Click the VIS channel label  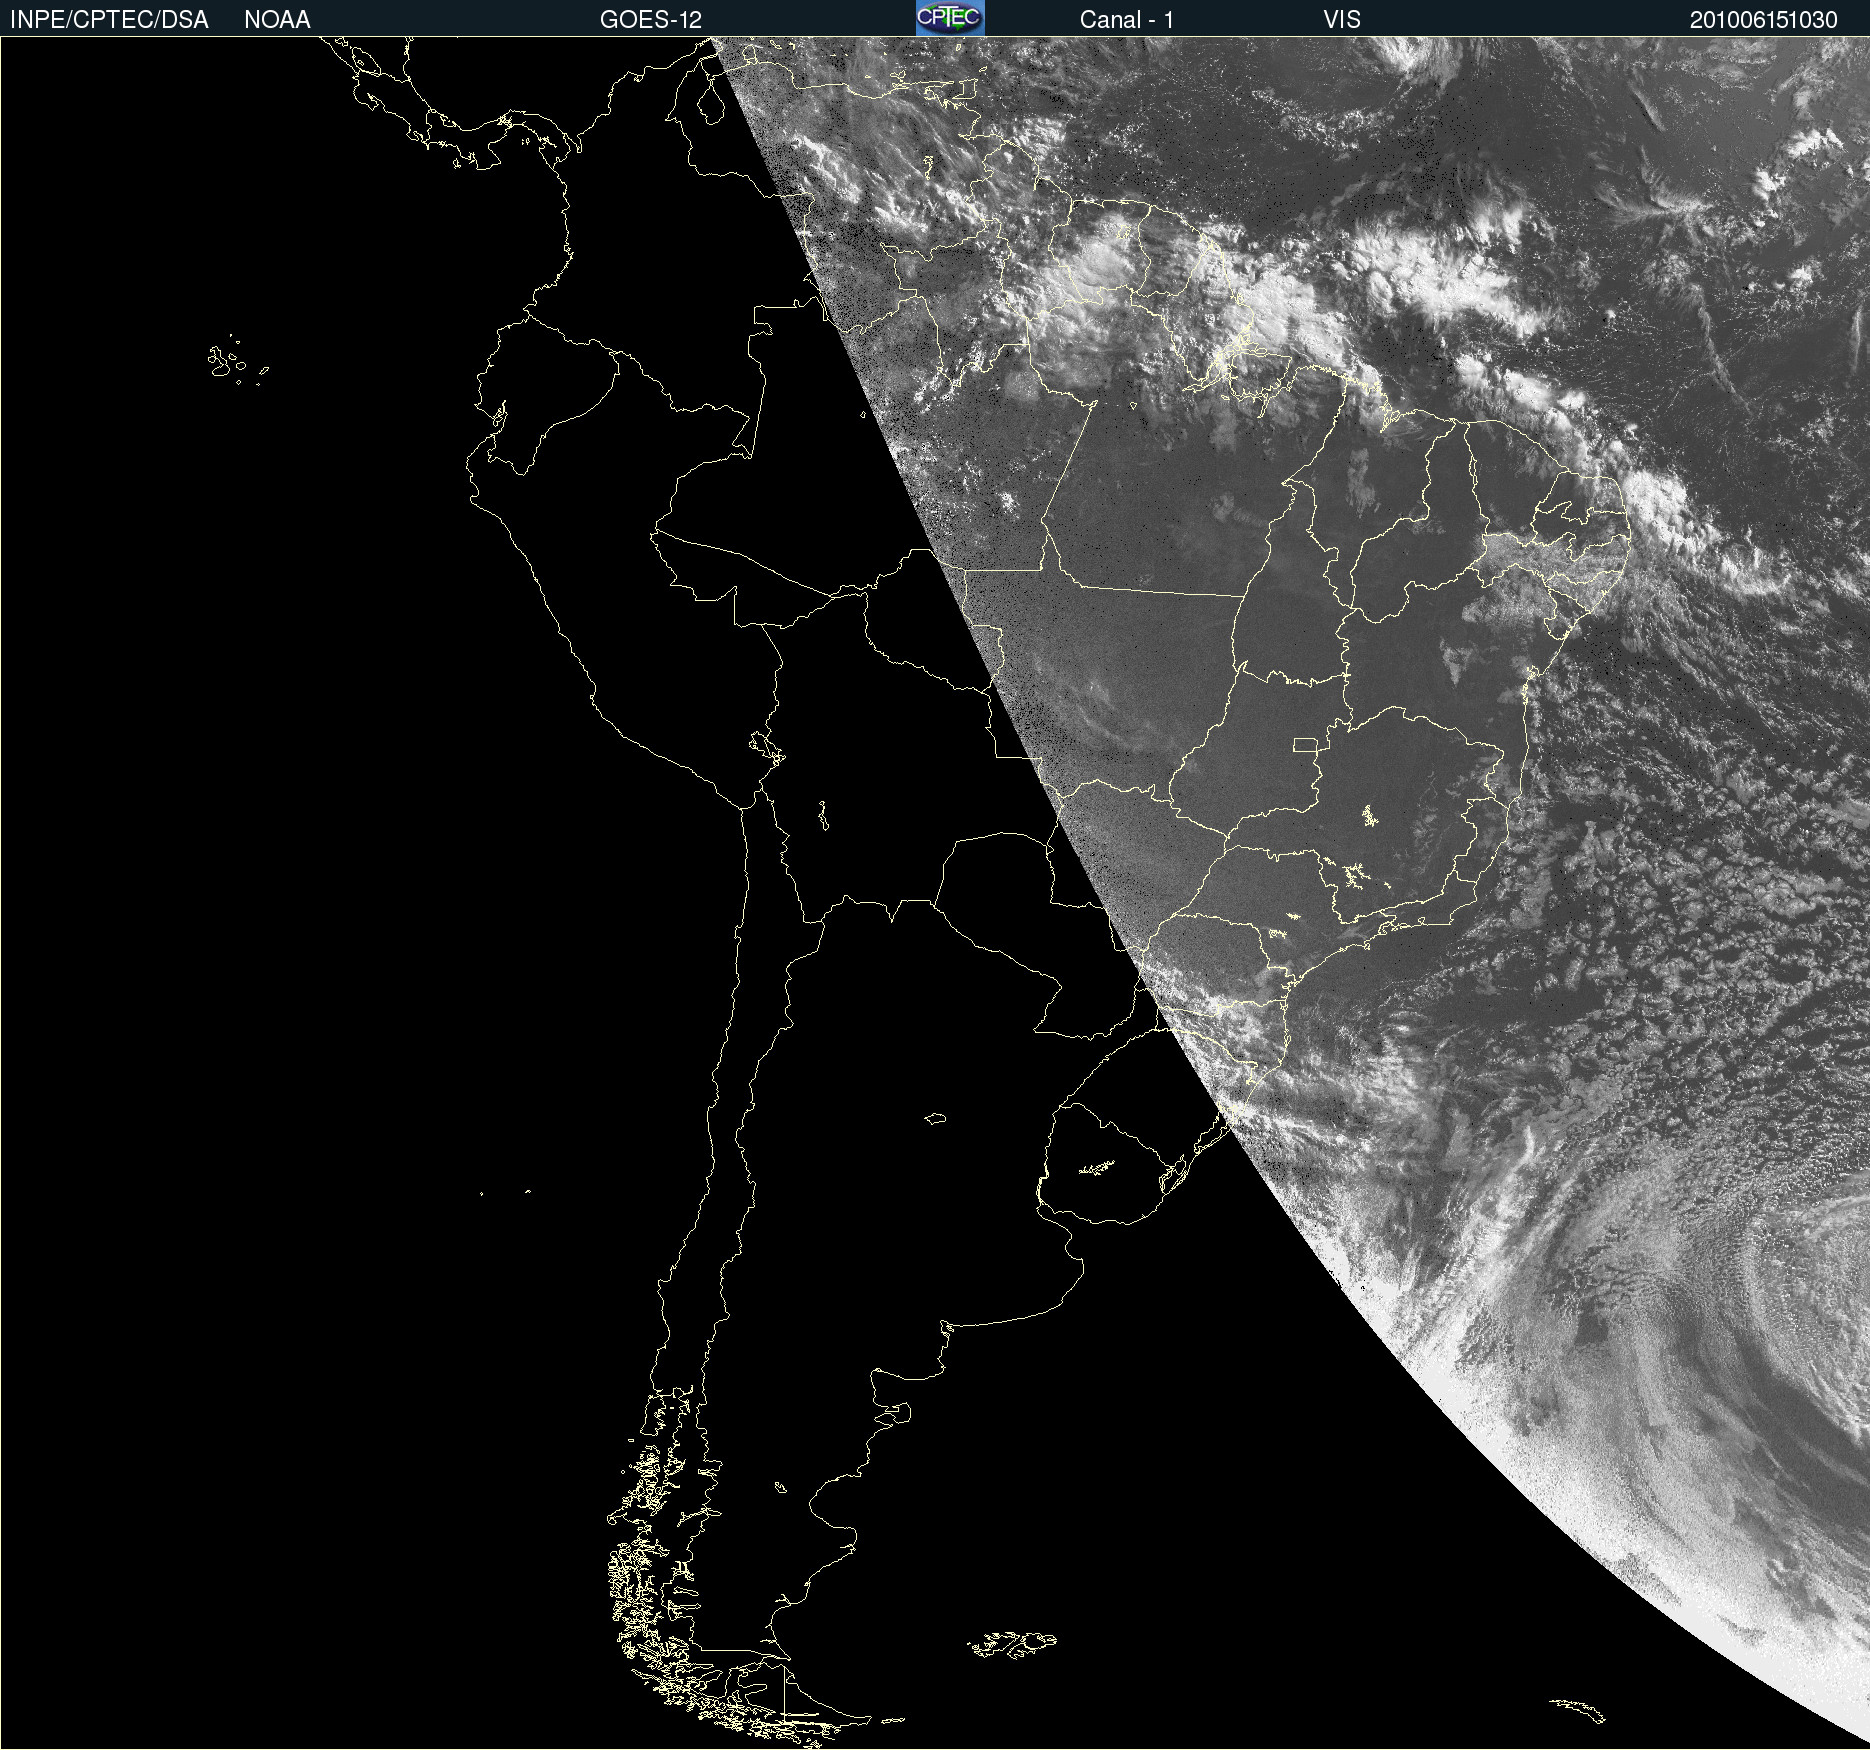pyautogui.click(x=1342, y=20)
